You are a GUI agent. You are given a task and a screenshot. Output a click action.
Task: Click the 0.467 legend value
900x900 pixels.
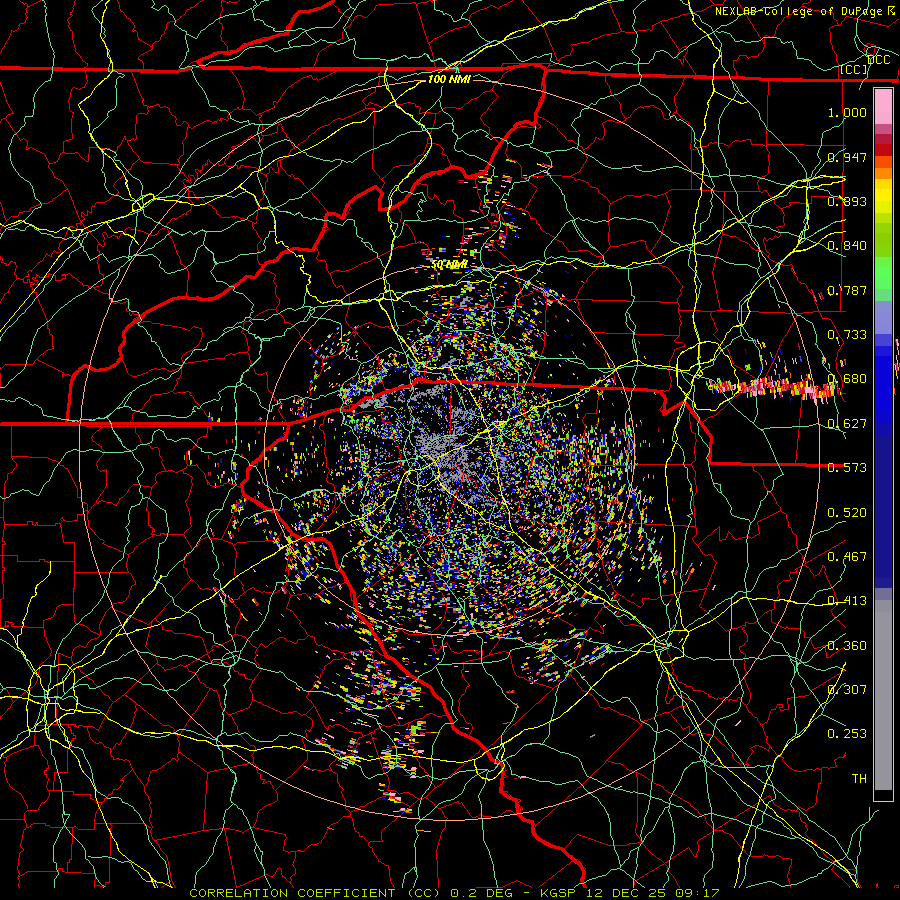(x=847, y=557)
